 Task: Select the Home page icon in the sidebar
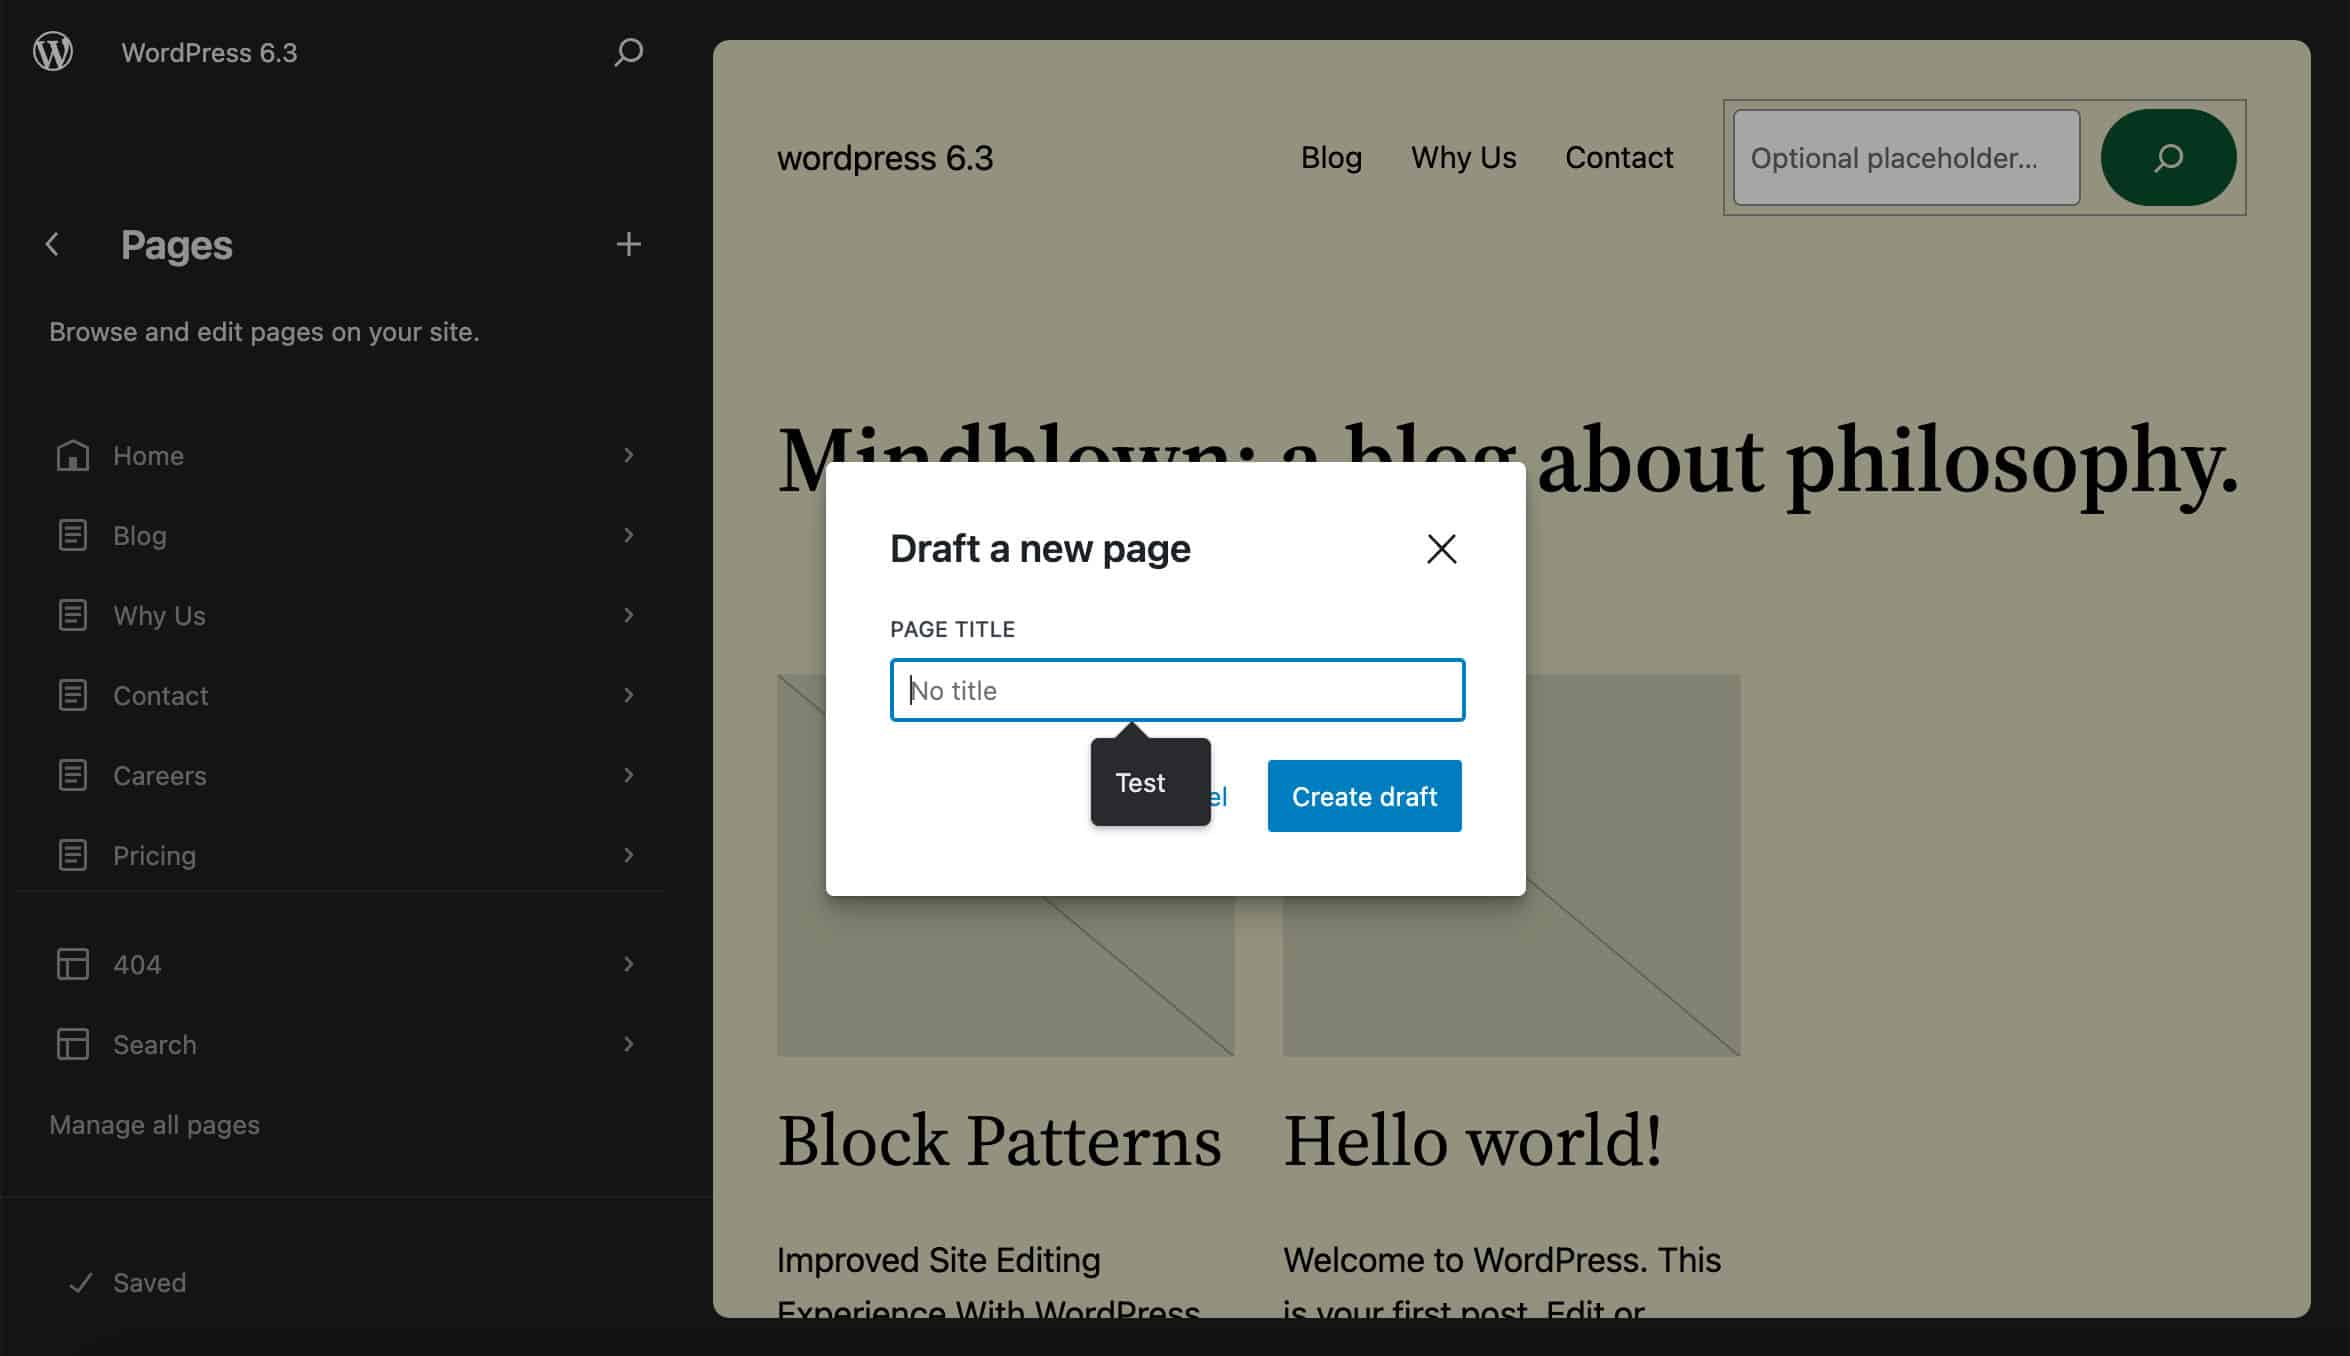(73, 455)
